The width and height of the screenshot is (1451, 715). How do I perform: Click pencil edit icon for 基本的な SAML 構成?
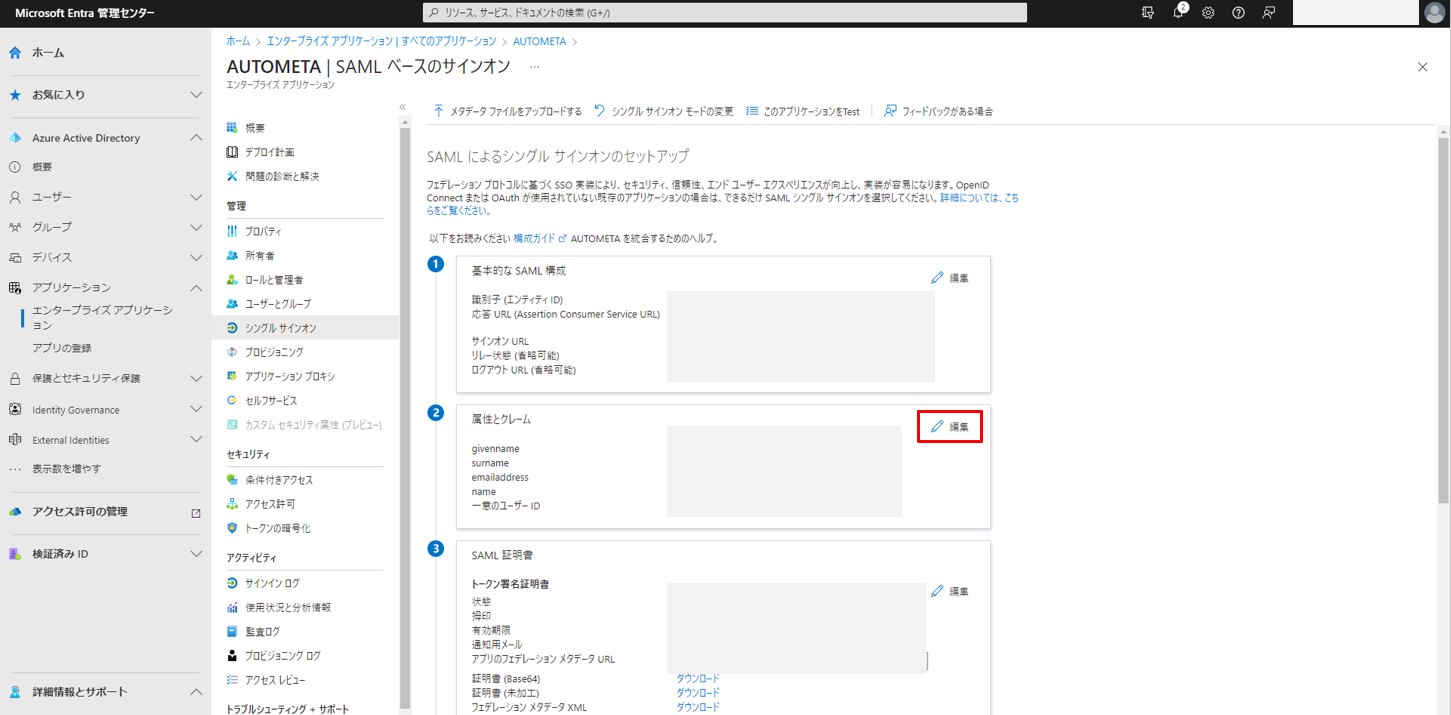pyautogui.click(x=937, y=278)
